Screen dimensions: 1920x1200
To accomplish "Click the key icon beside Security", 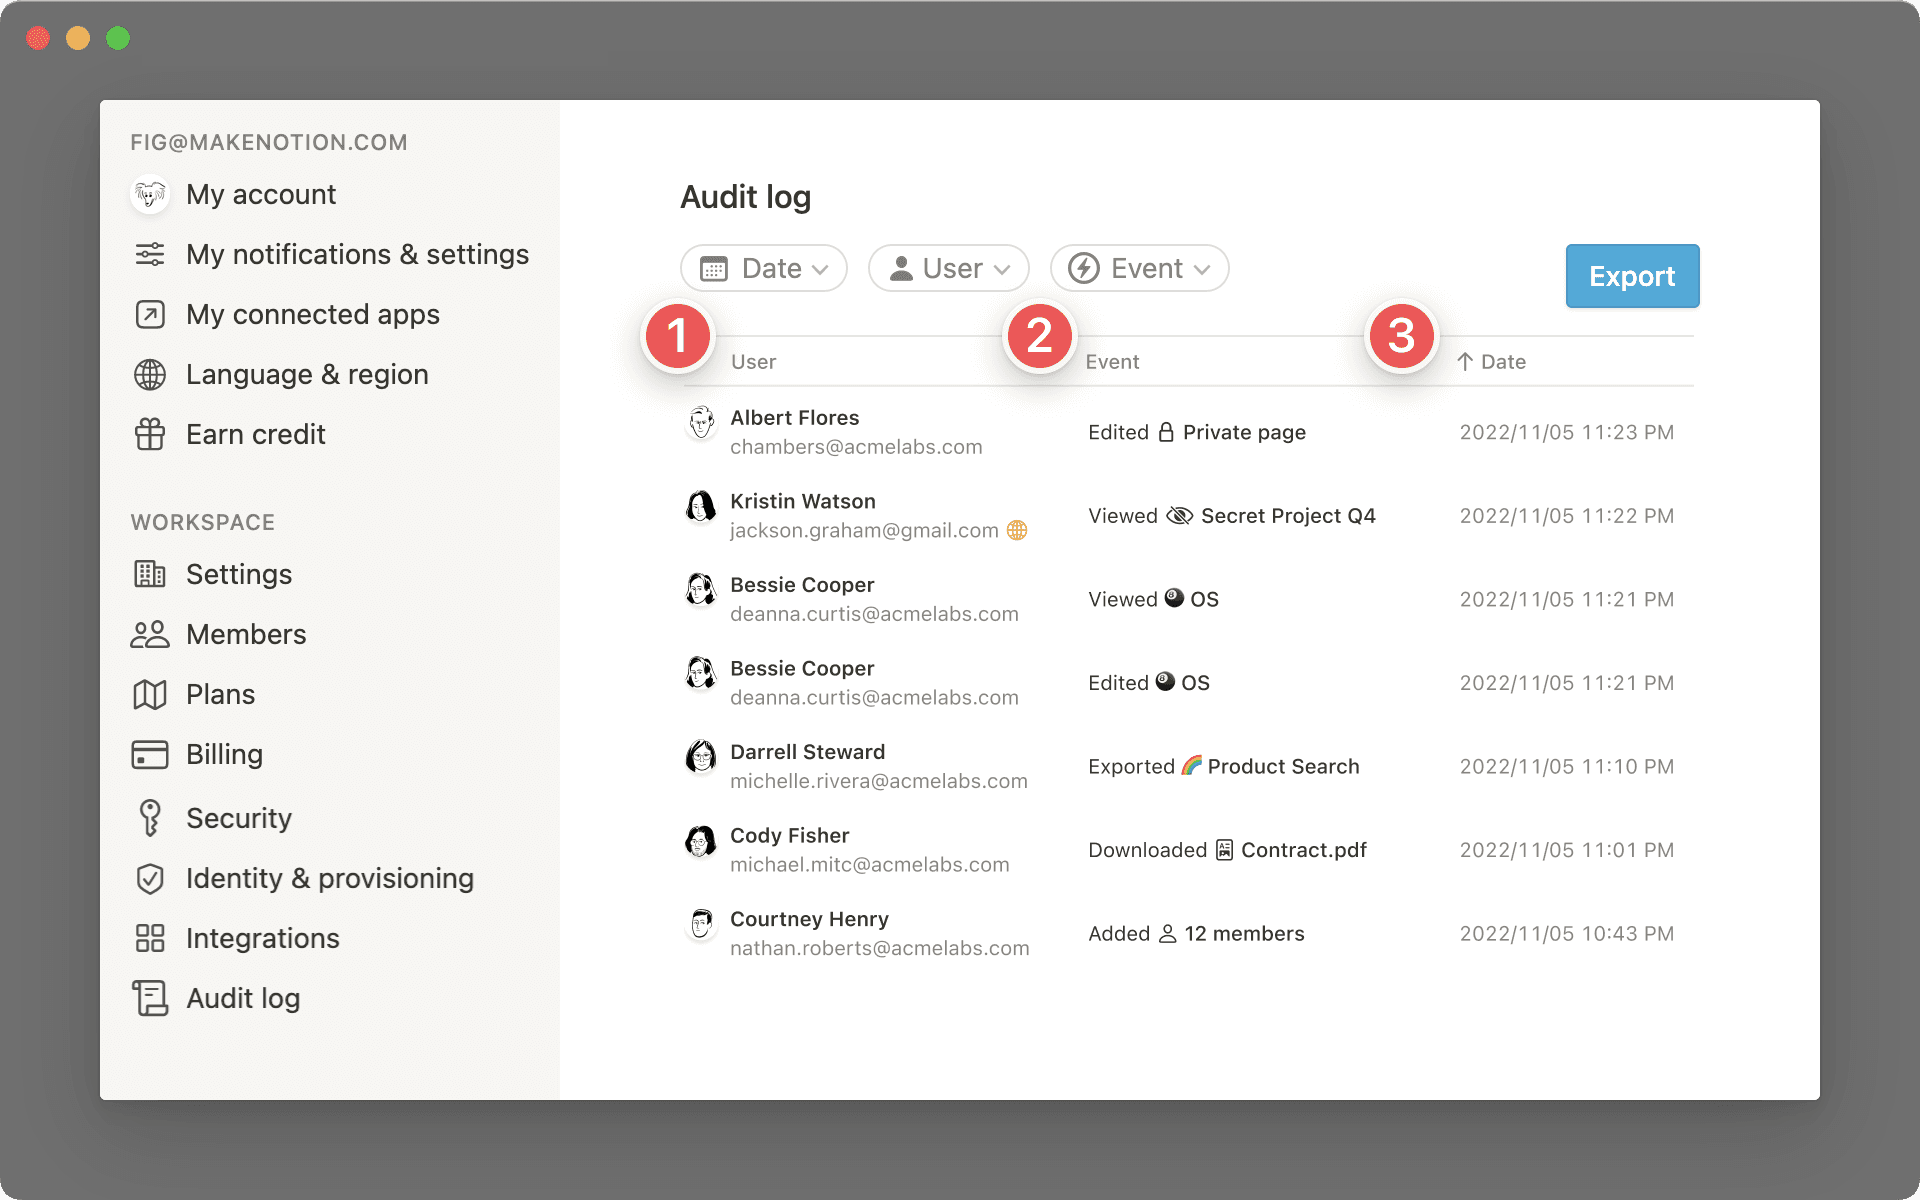I will [x=150, y=818].
